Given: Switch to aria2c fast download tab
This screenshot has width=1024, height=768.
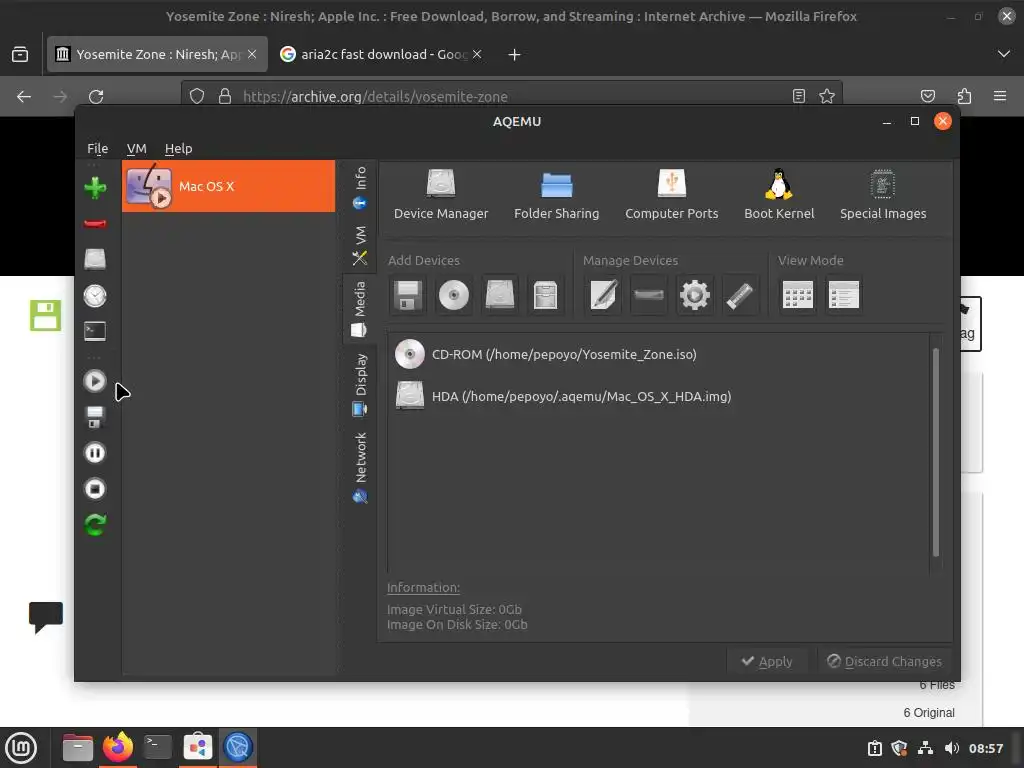Looking at the screenshot, I should coord(381,54).
